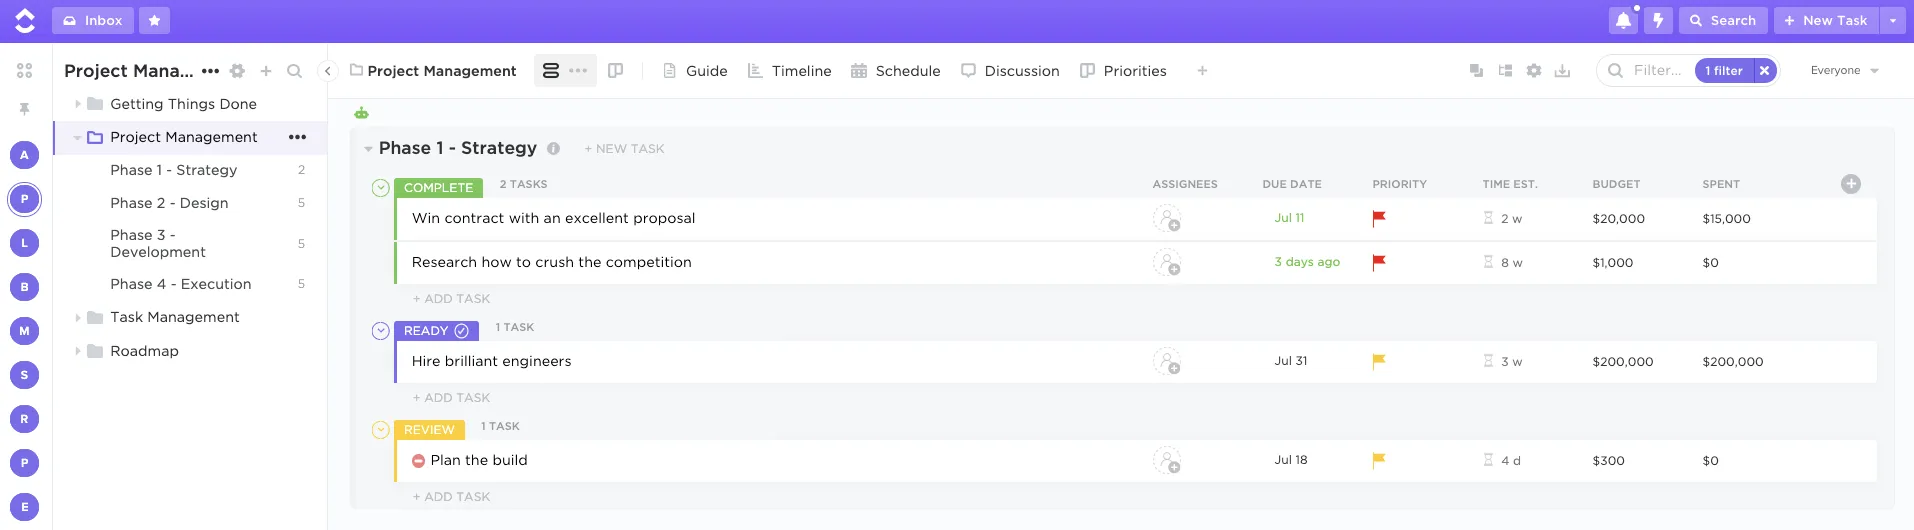Collapse the Phase 1 - Strategy list header
Viewport: 1914px width, 530px height.
[x=368, y=149]
